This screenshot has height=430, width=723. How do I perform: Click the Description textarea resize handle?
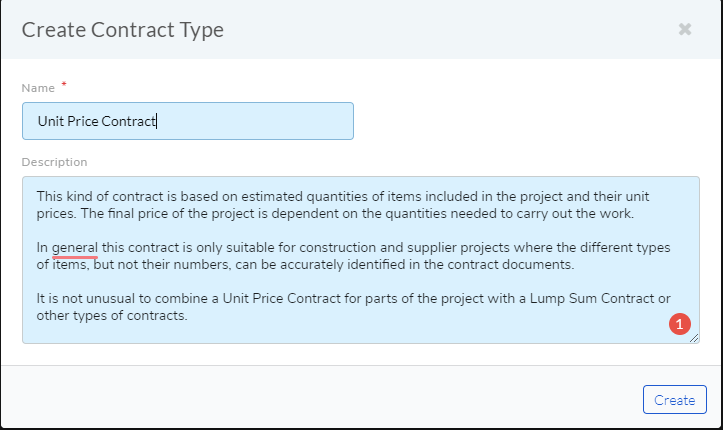pyautogui.click(x=694, y=338)
